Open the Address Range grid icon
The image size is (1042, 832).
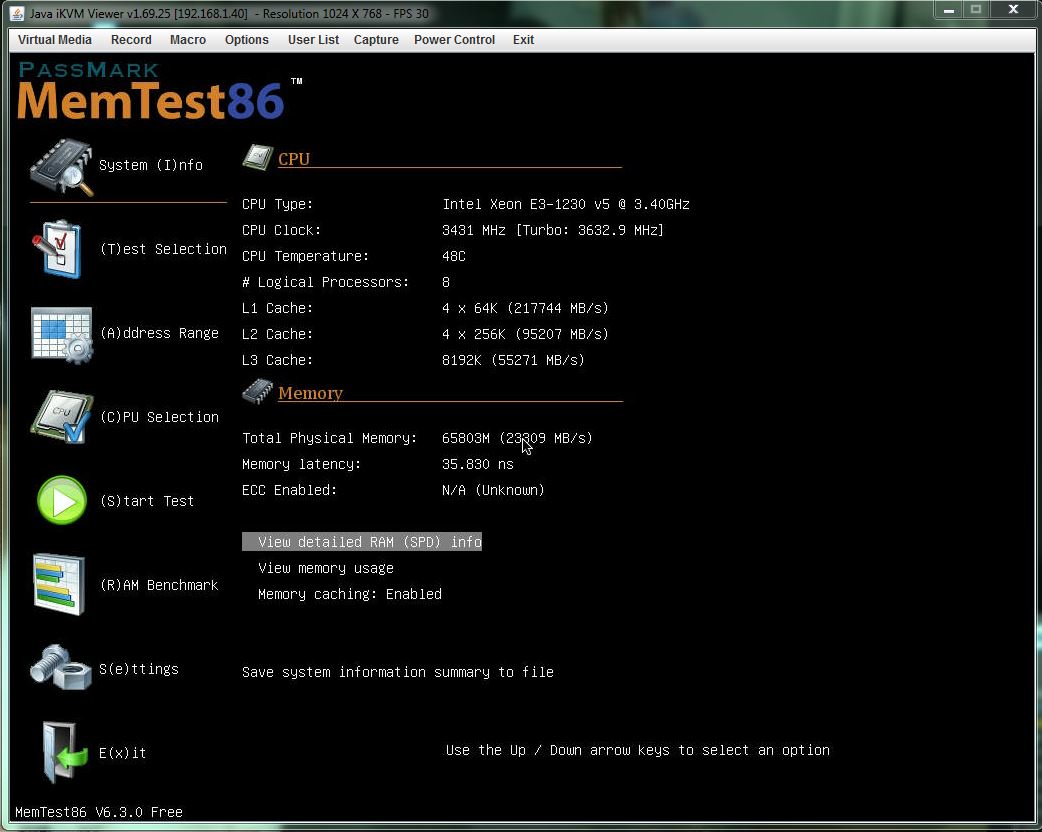tap(62, 334)
